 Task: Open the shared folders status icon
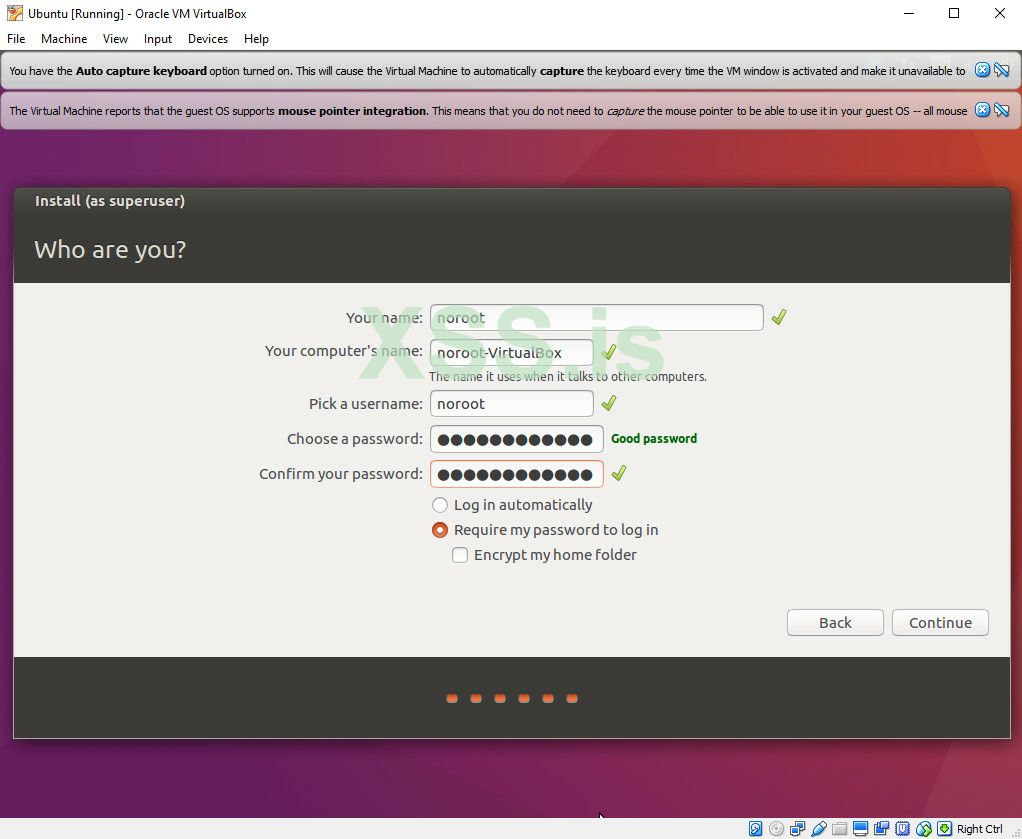tap(840, 829)
